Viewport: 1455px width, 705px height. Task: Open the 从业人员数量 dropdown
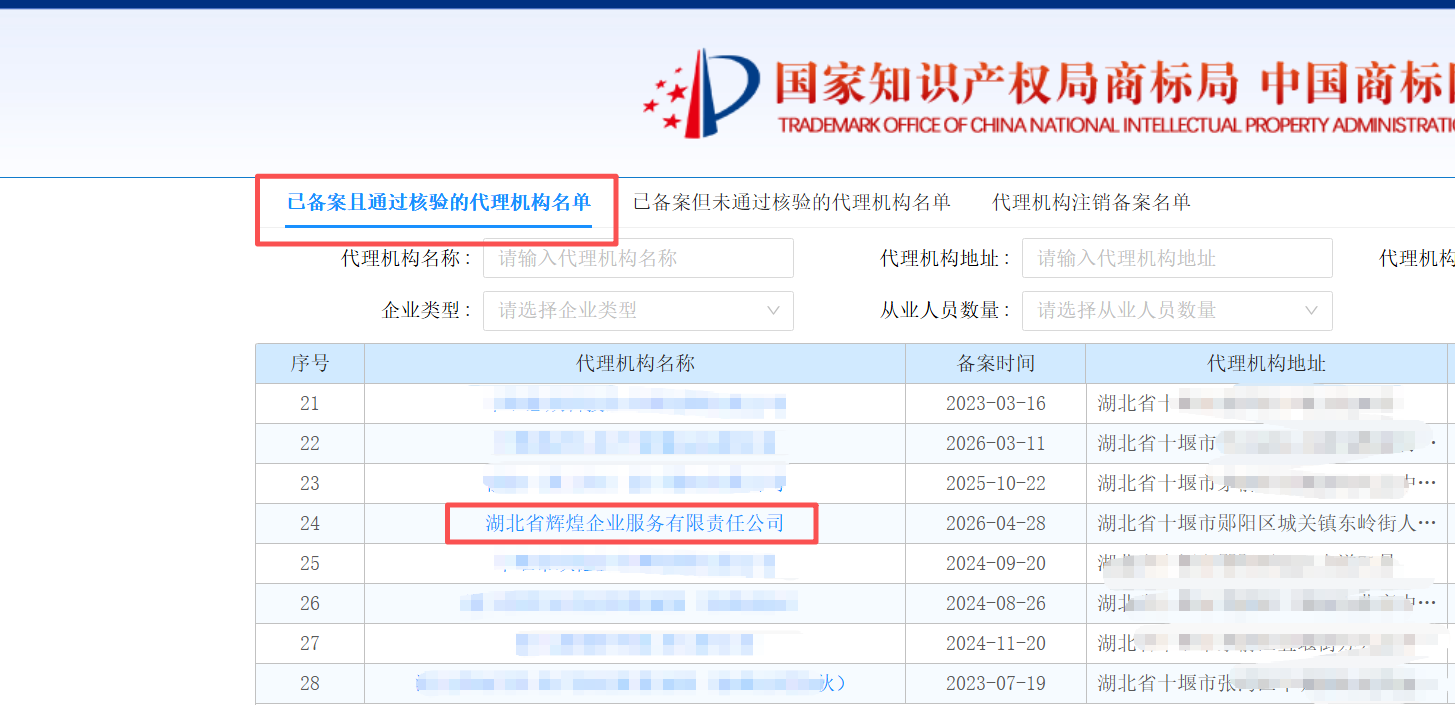click(x=1177, y=311)
